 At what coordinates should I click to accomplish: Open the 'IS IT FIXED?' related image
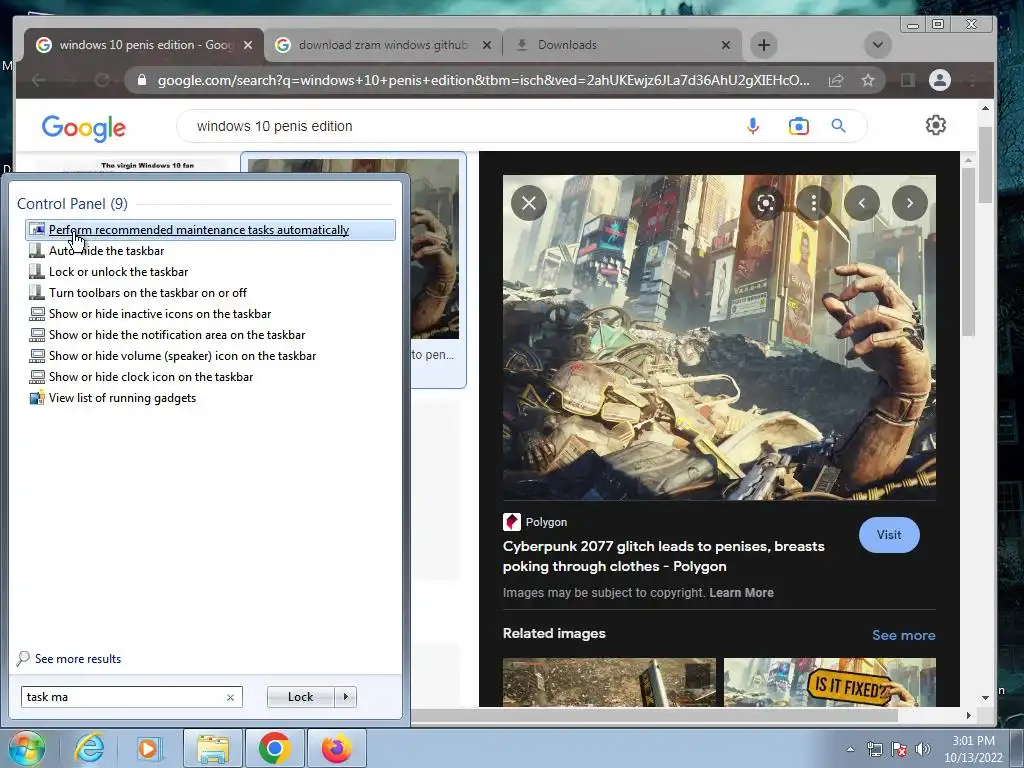tap(829, 682)
